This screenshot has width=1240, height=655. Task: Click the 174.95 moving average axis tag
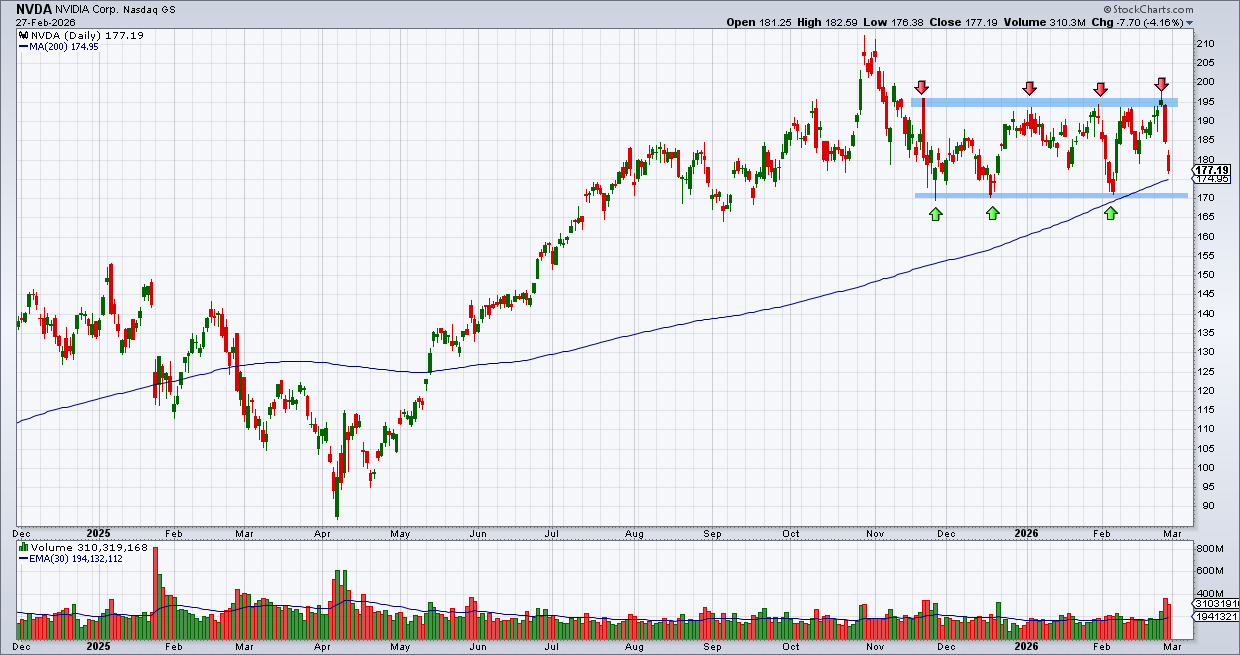pyautogui.click(x=1212, y=179)
